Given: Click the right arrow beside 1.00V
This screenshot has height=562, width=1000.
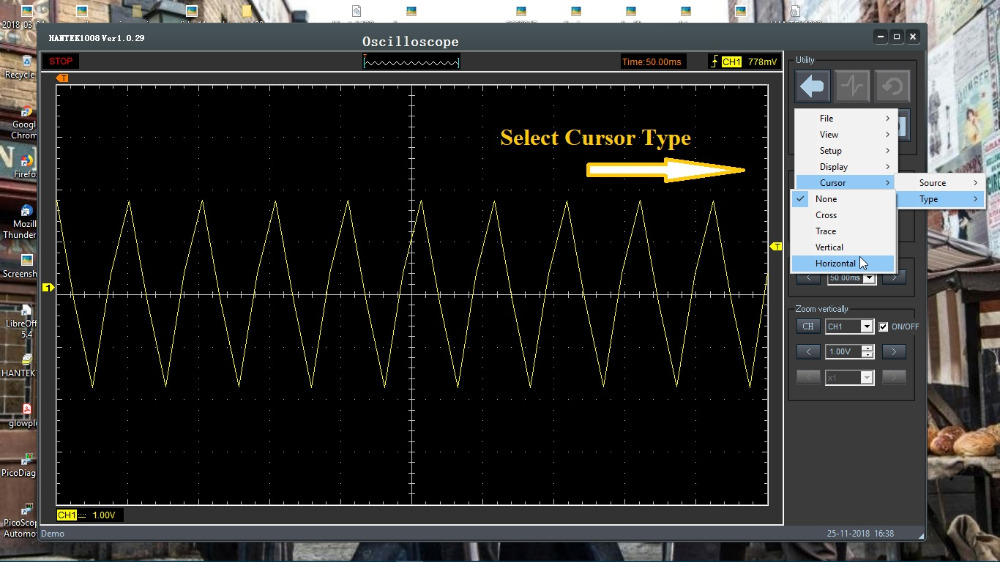Looking at the screenshot, I should [x=893, y=352].
